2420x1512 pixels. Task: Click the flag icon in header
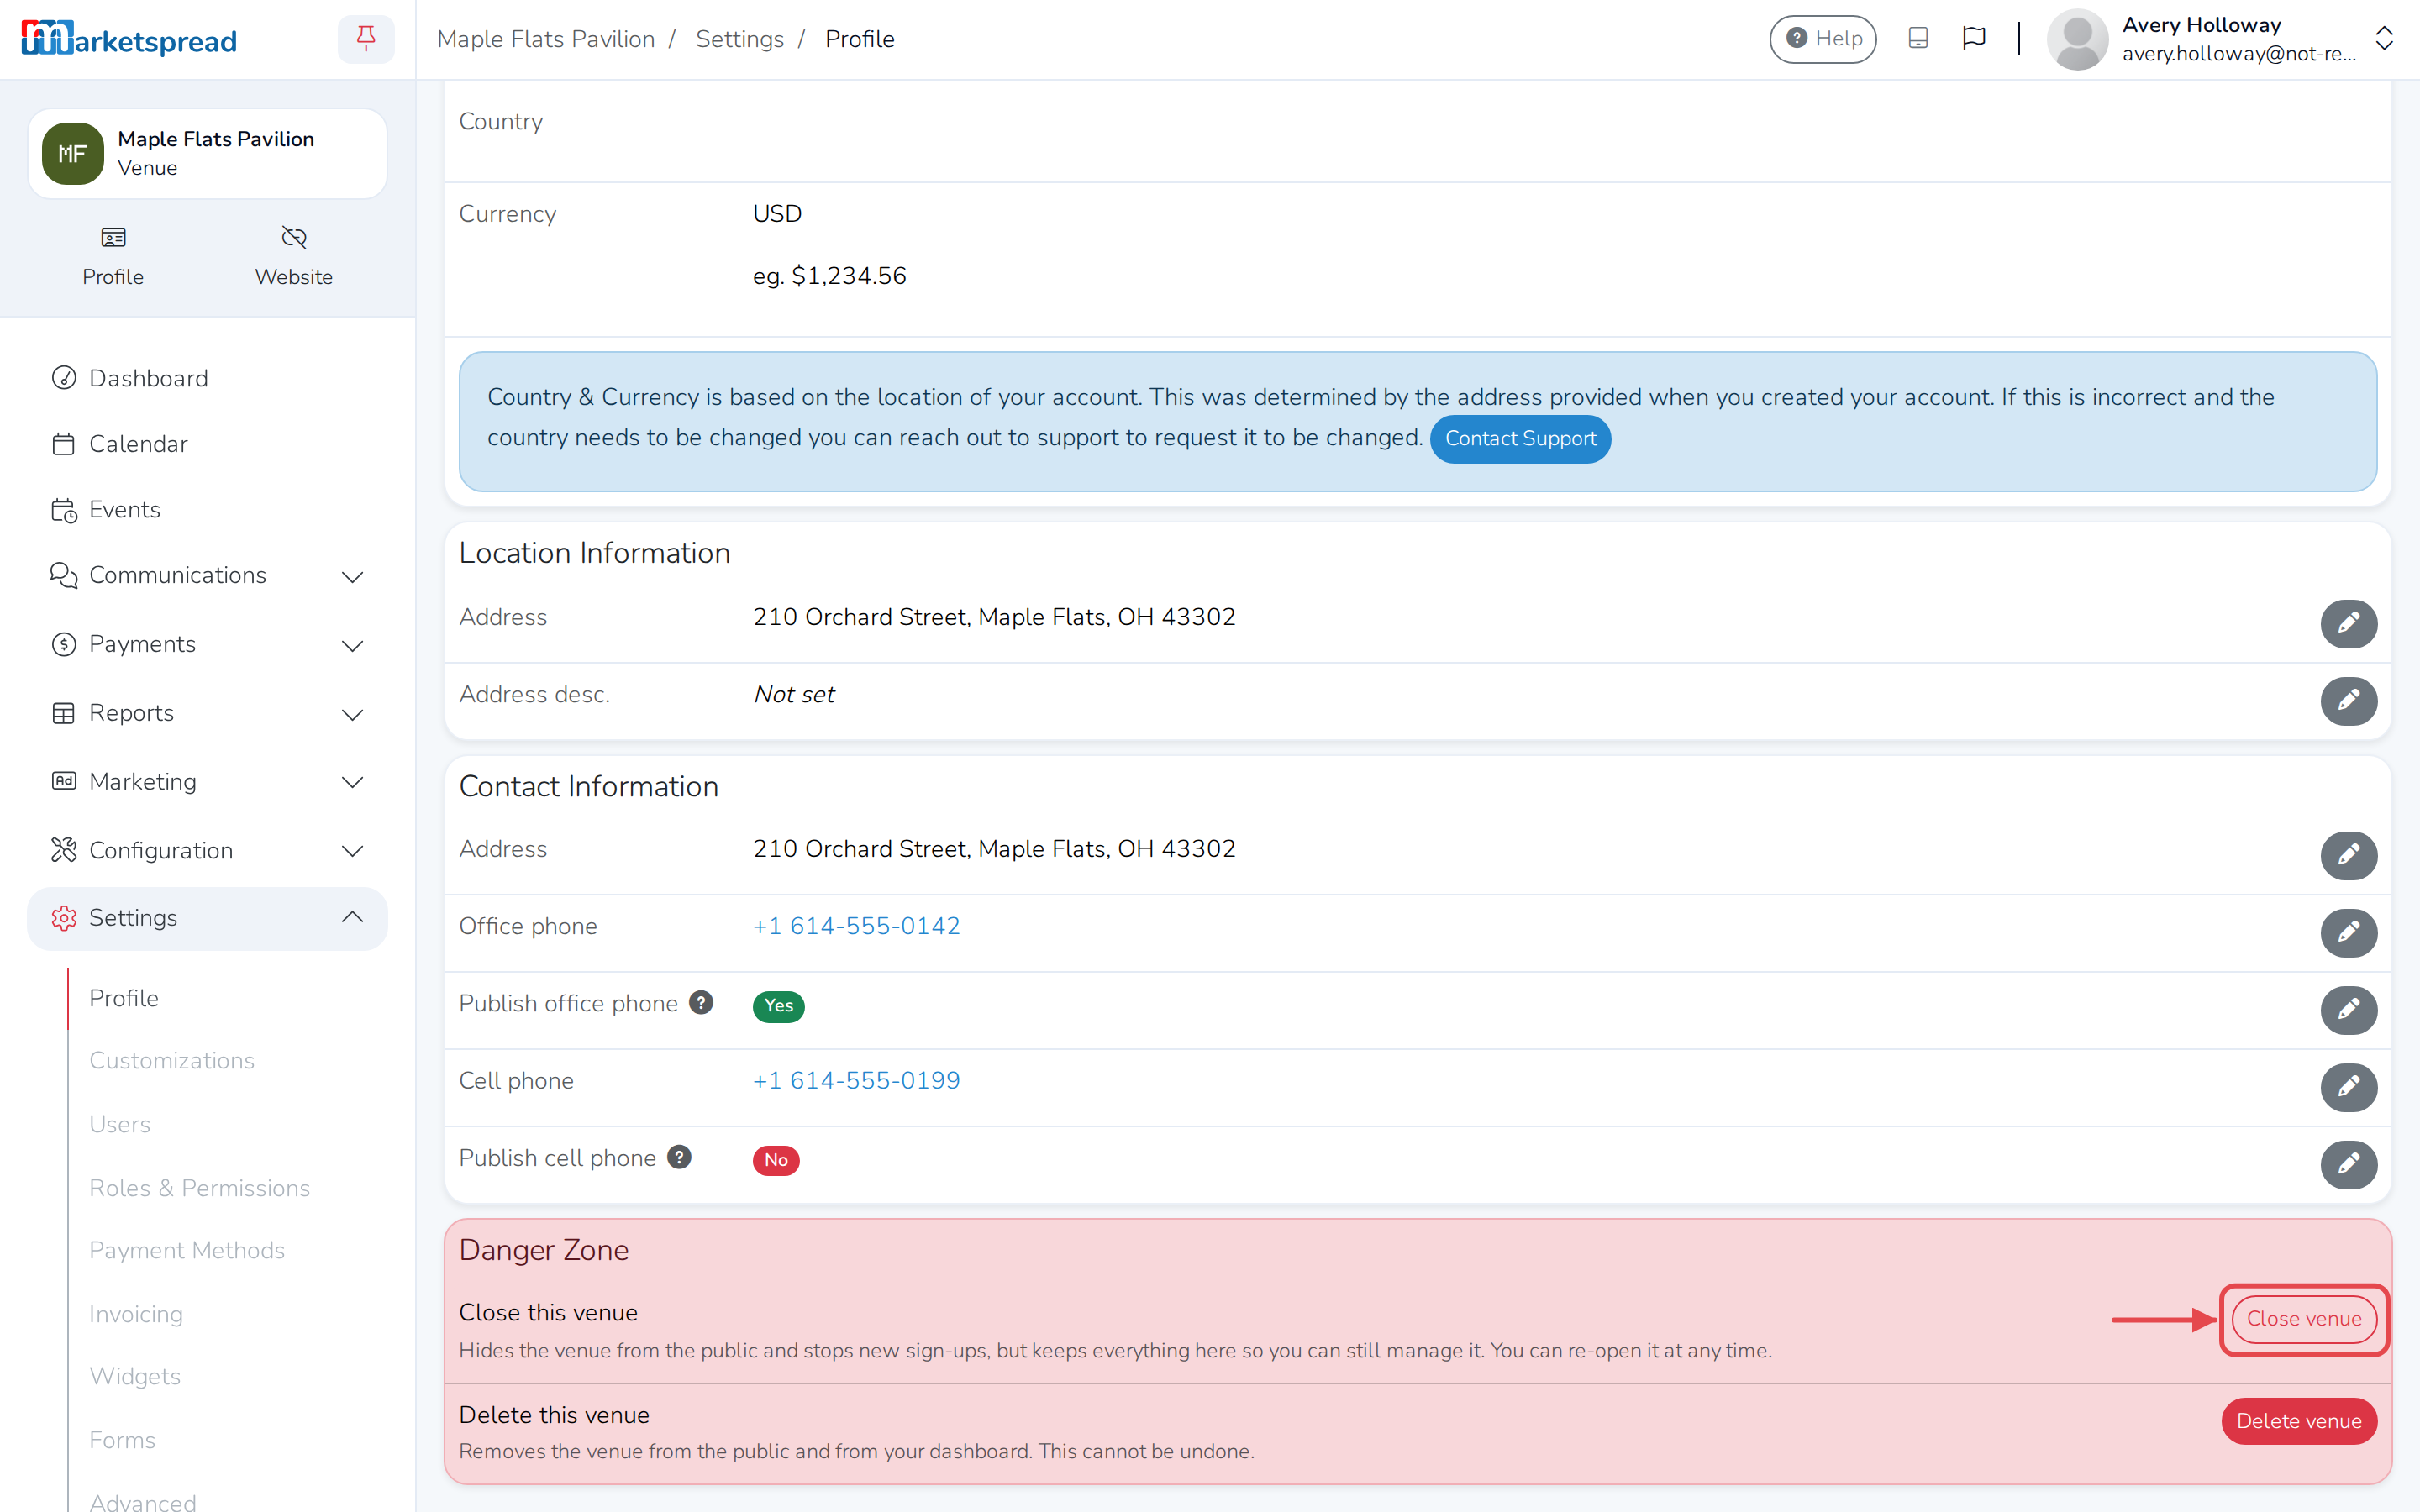1973,39
